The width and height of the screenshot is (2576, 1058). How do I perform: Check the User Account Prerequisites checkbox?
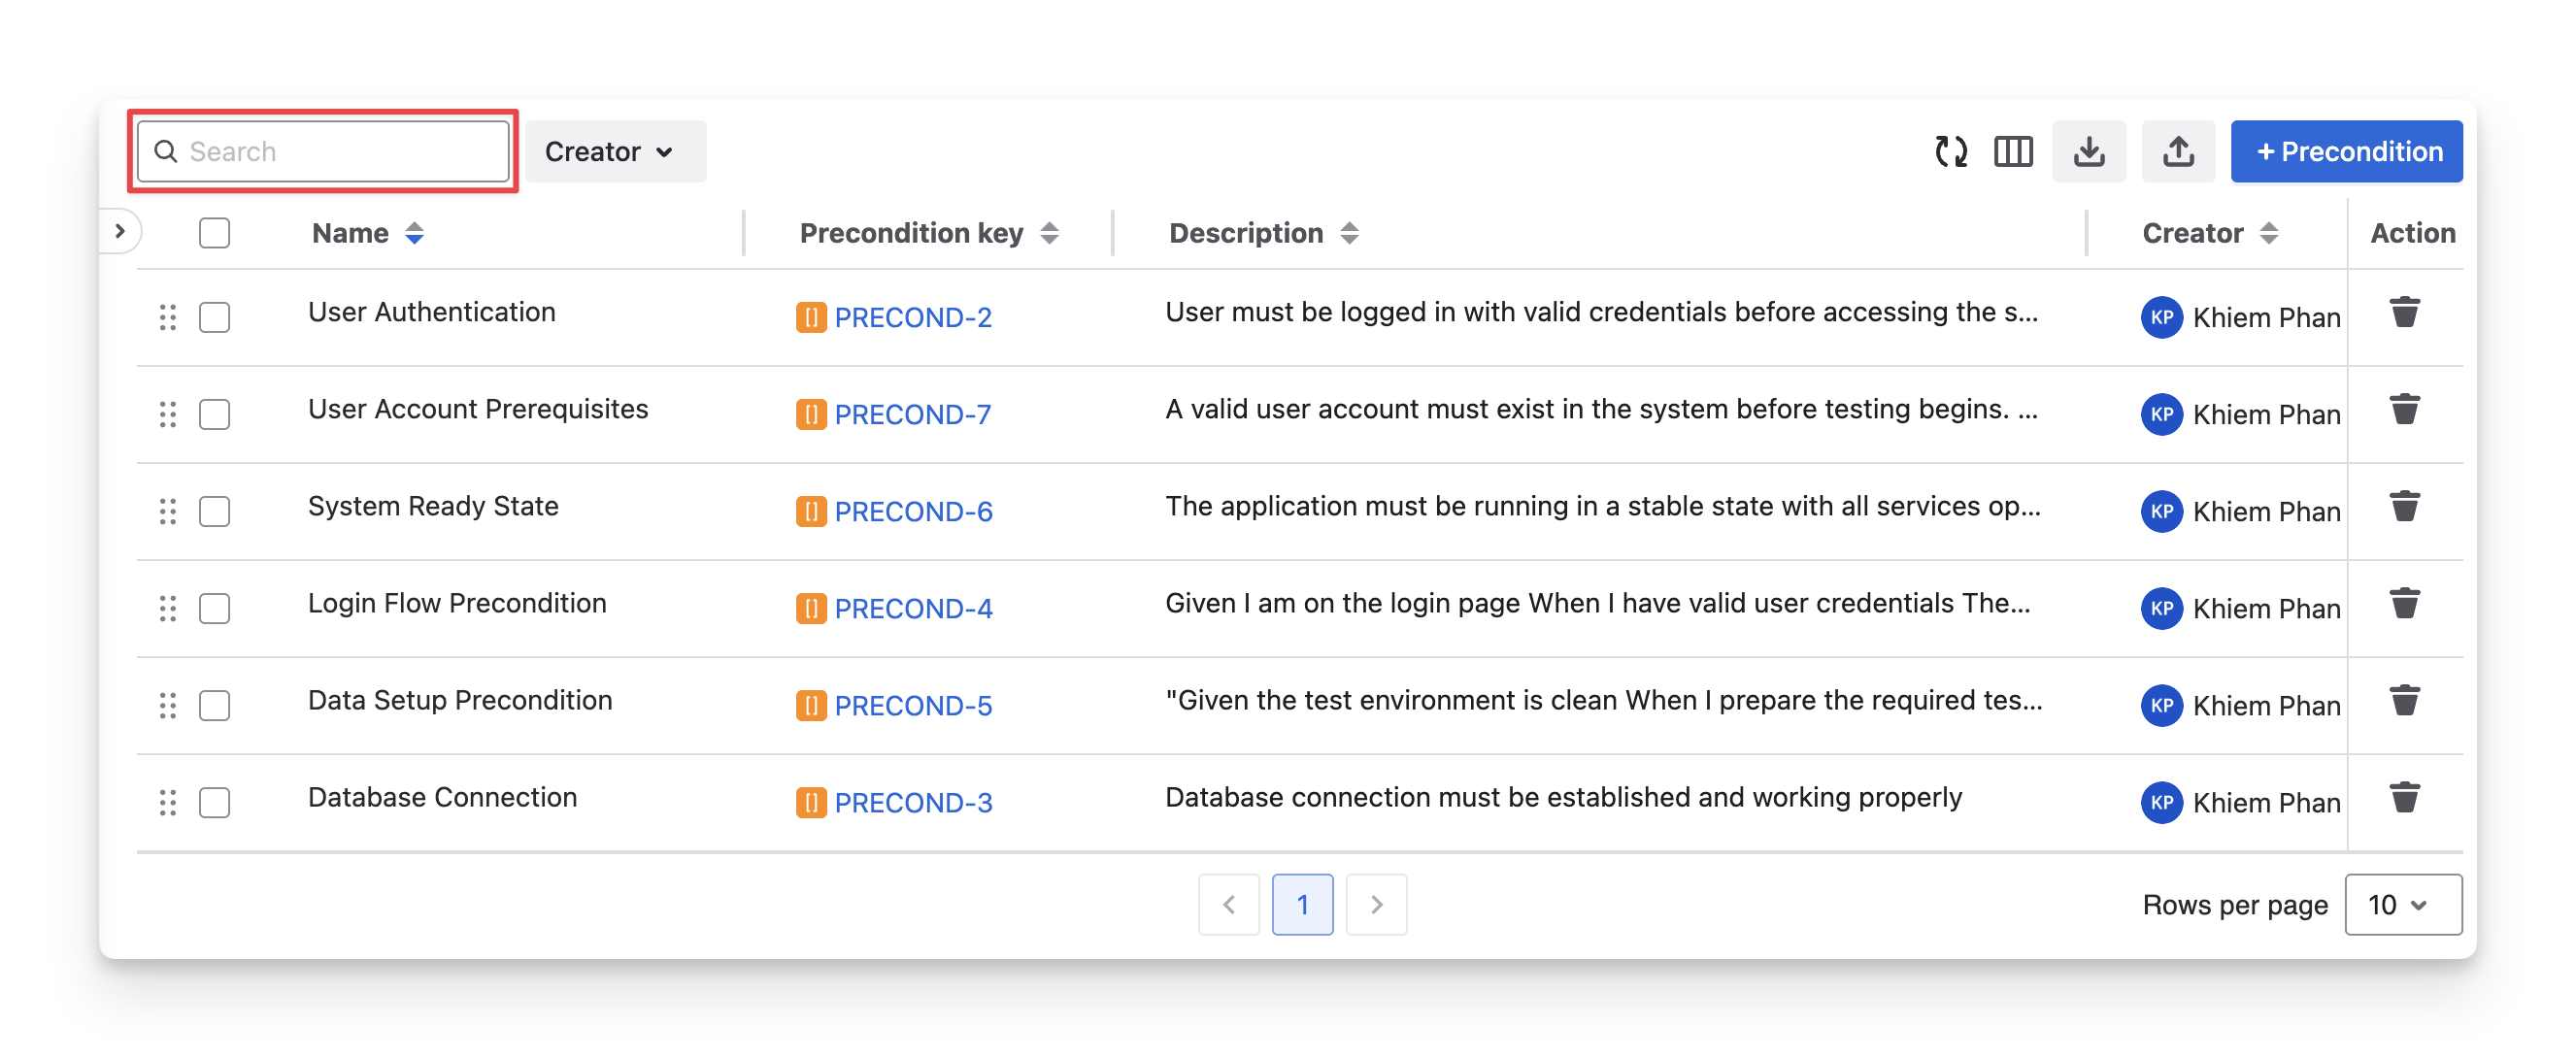click(x=214, y=414)
